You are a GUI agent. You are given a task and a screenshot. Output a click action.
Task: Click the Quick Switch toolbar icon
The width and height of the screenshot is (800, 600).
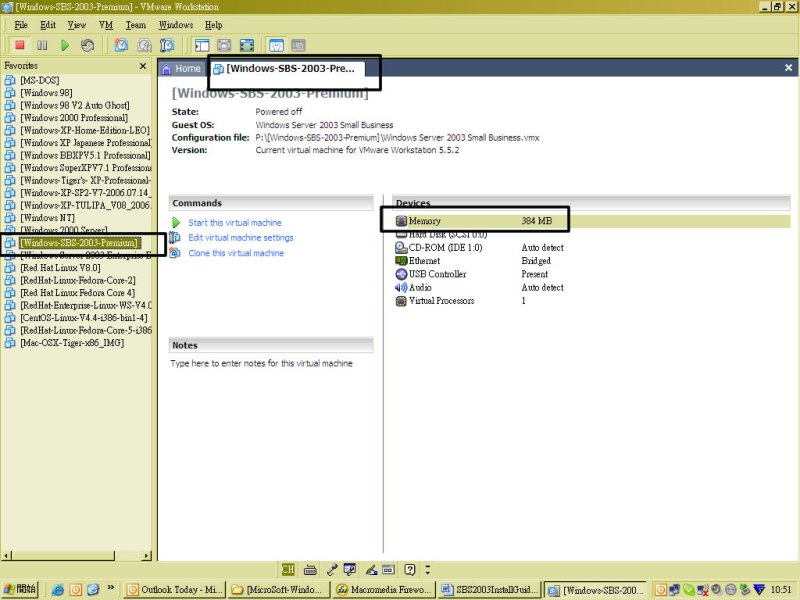(x=224, y=45)
